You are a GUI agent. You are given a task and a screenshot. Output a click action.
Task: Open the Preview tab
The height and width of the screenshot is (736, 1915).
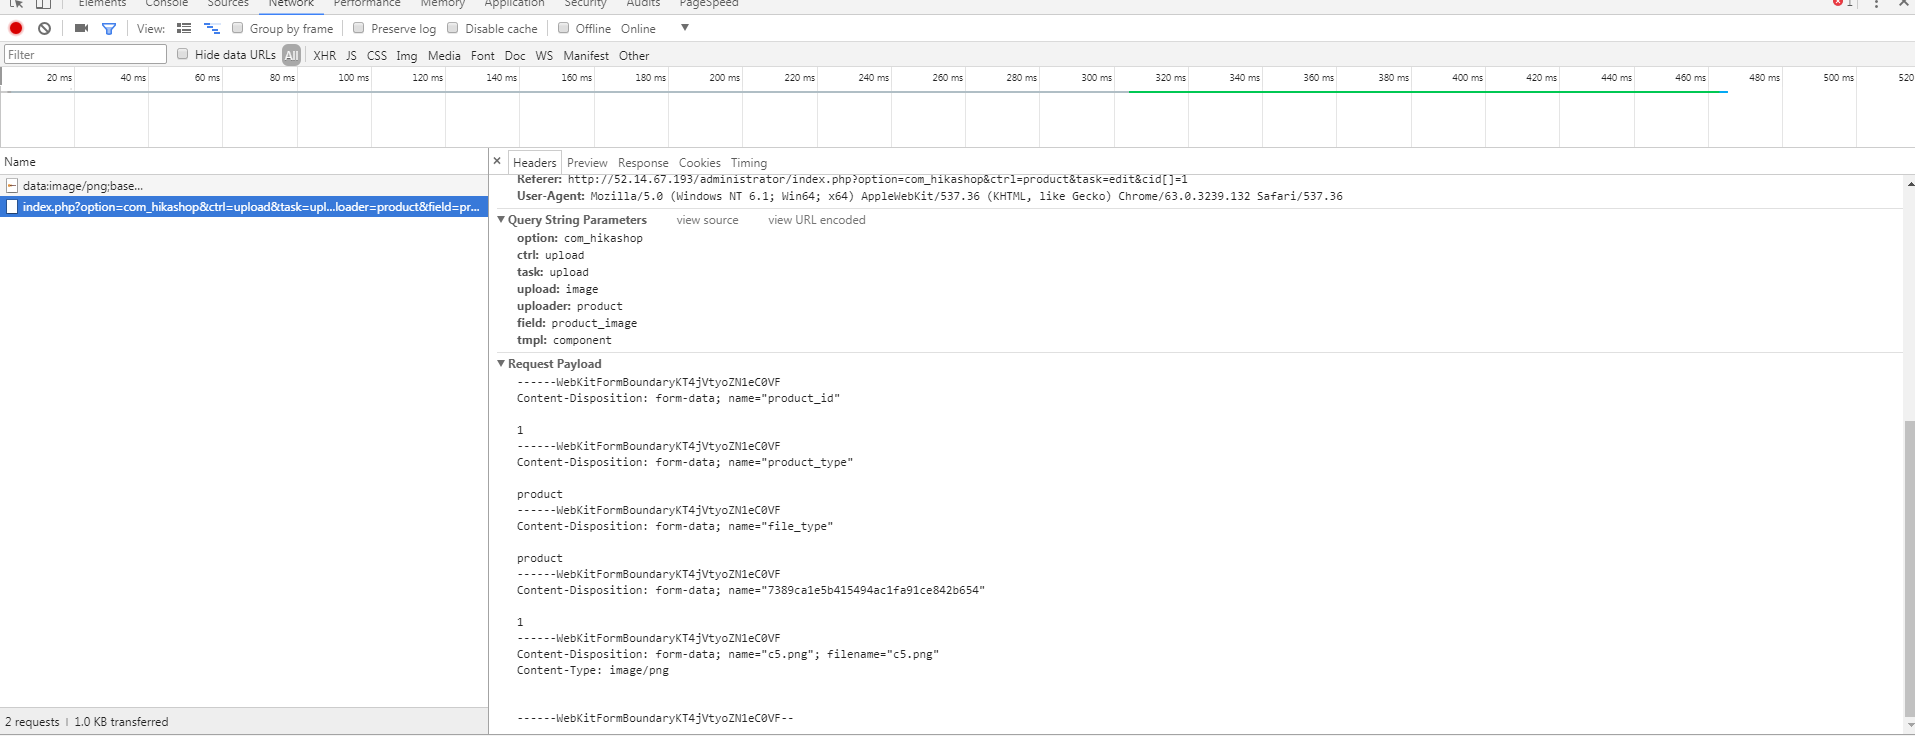click(587, 163)
